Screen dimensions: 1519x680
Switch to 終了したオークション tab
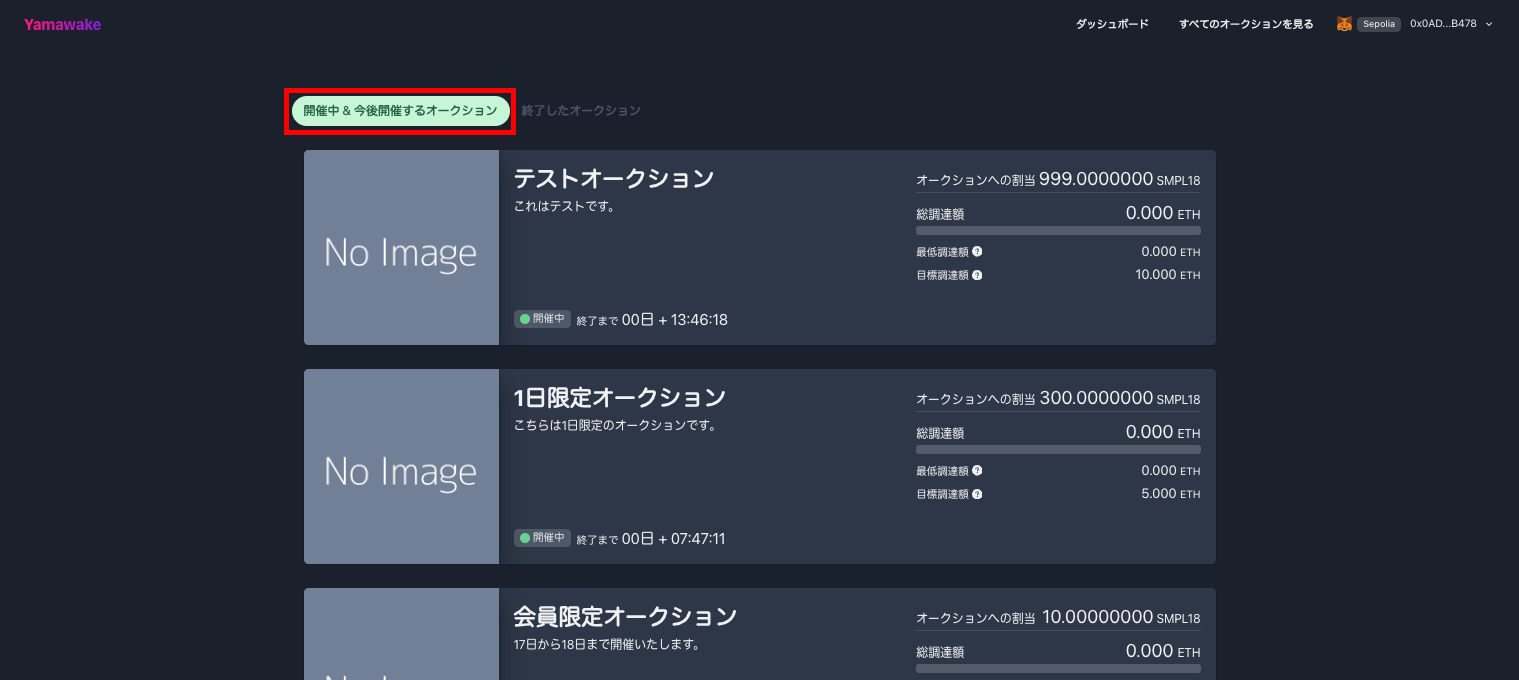(581, 111)
